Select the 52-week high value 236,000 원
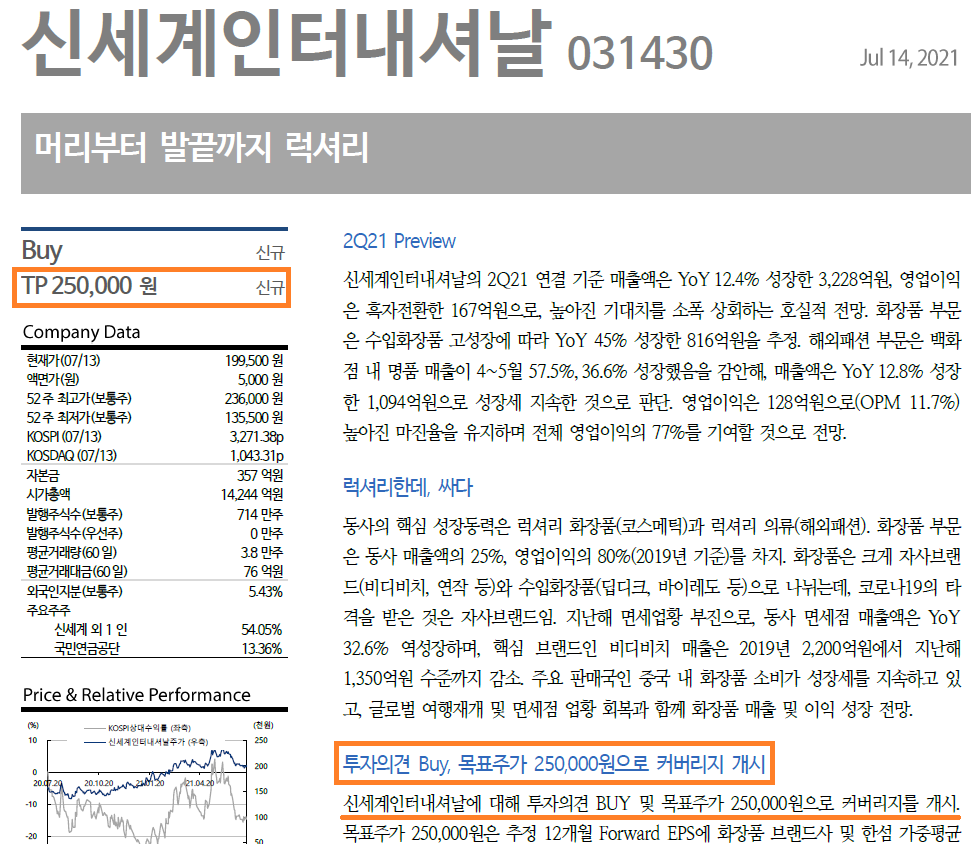 [254, 399]
